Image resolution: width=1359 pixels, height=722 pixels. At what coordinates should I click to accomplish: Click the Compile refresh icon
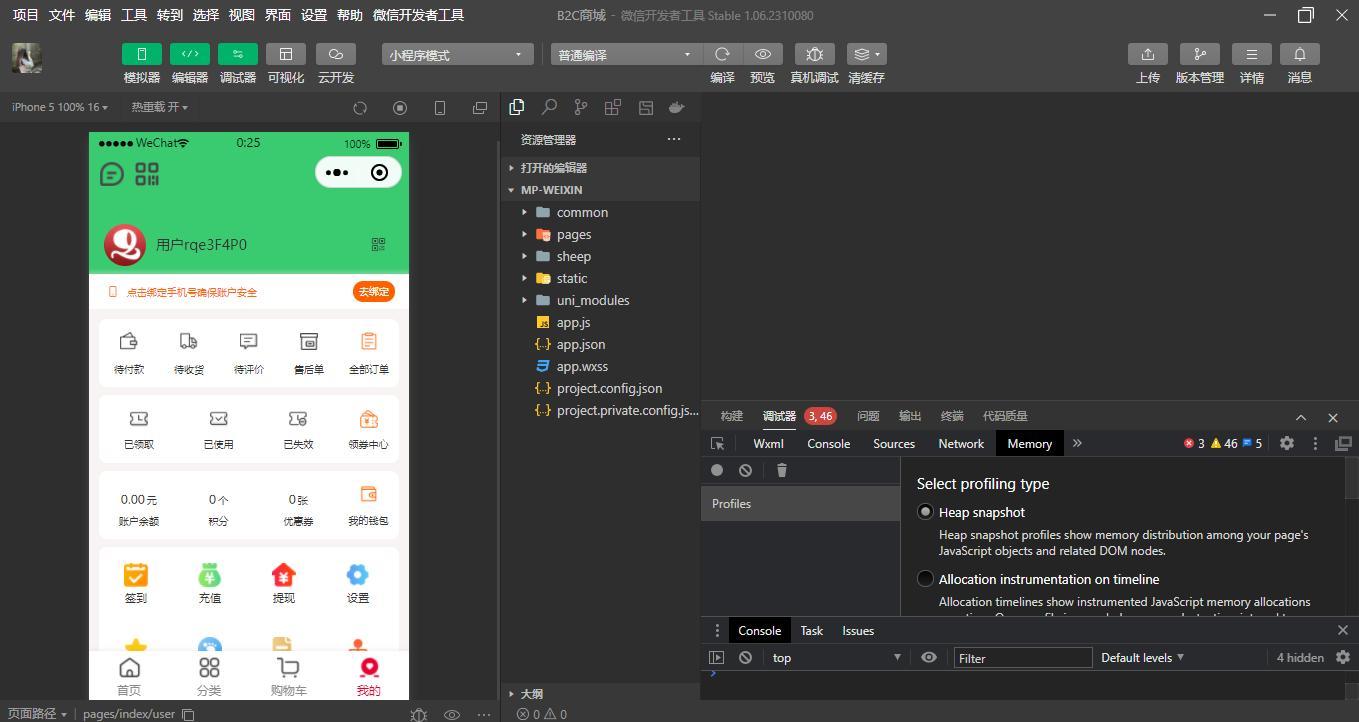click(722, 54)
